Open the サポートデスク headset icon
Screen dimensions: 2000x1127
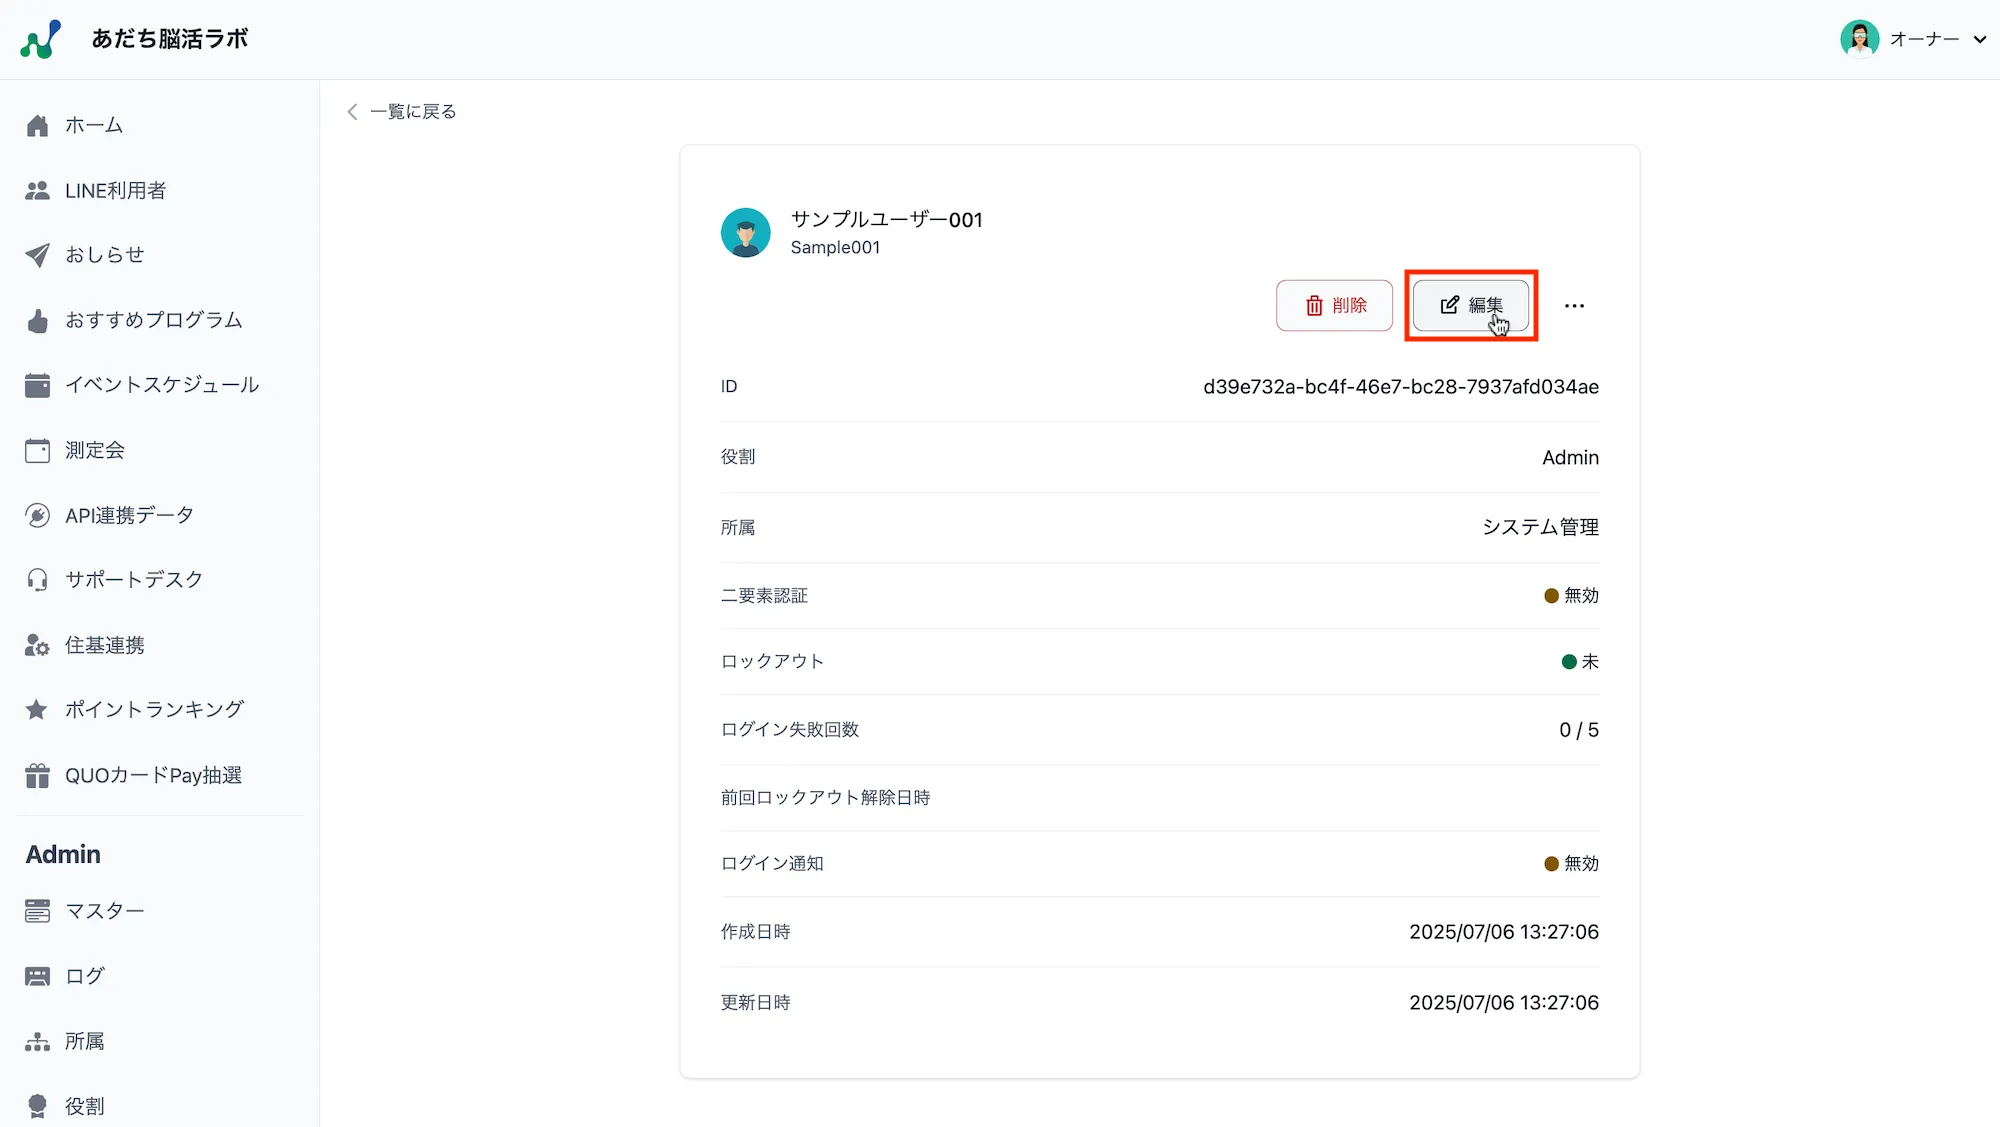point(37,579)
